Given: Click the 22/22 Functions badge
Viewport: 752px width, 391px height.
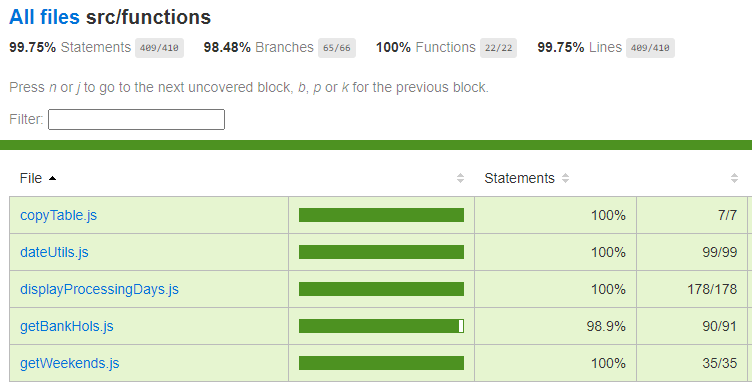Looking at the screenshot, I should click(x=498, y=48).
